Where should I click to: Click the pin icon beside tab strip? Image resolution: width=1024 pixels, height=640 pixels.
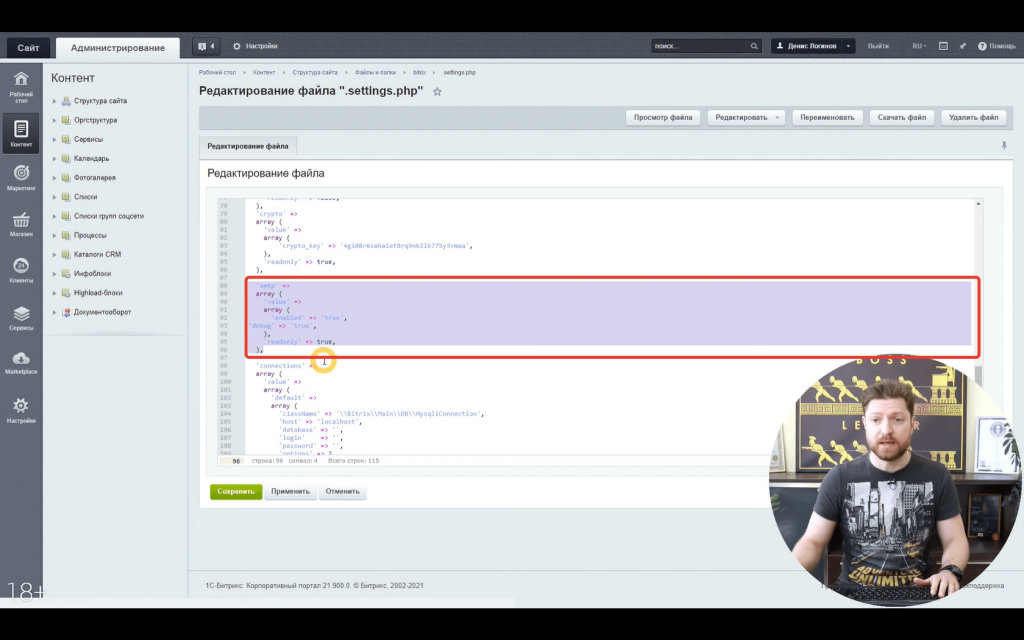click(1004, 146)
